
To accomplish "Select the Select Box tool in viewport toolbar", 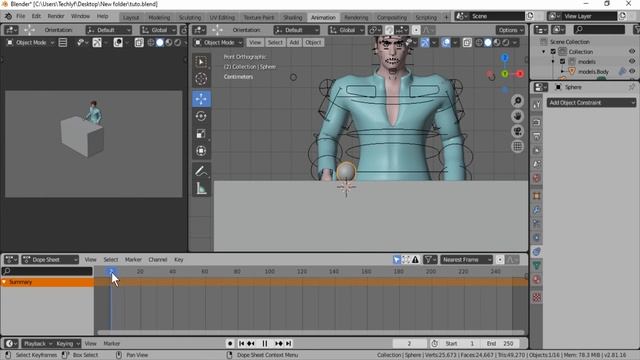I will point(201,62).
